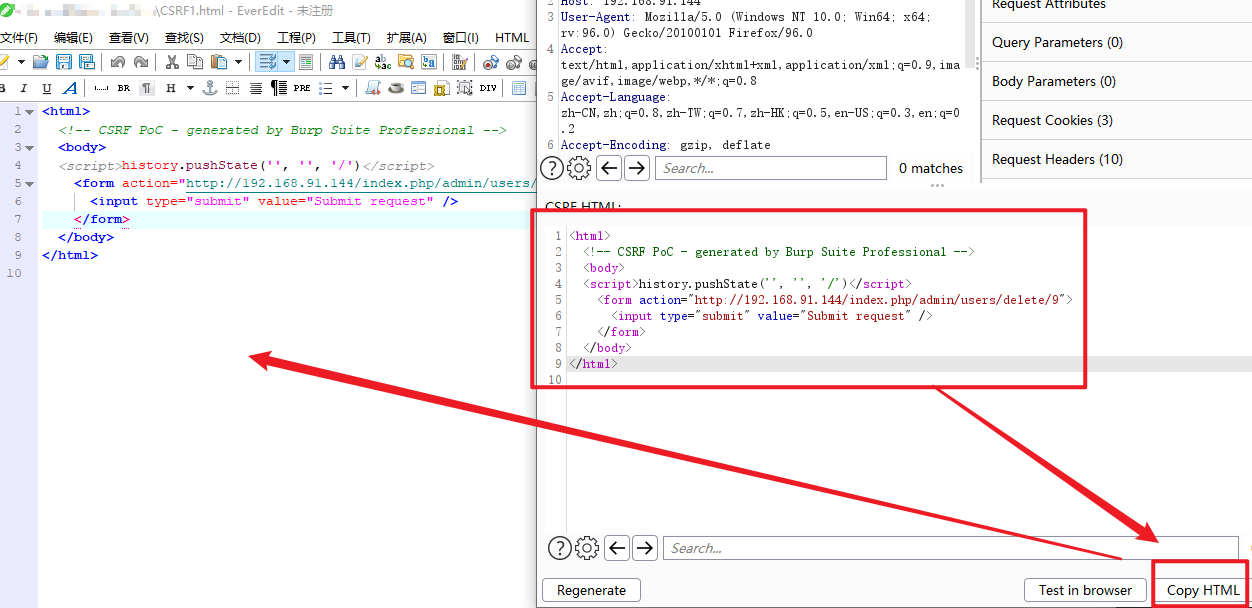Click the Test in browser button
The image size is (1252, 608).
pos(1085,590)
